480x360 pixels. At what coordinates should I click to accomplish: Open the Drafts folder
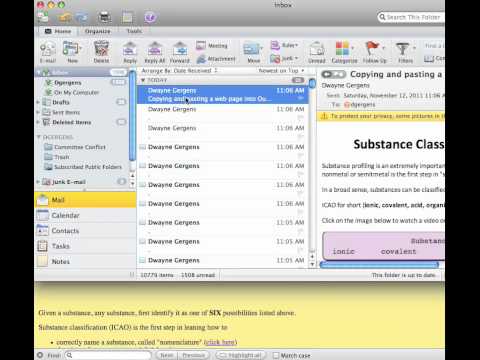point(61,102)
